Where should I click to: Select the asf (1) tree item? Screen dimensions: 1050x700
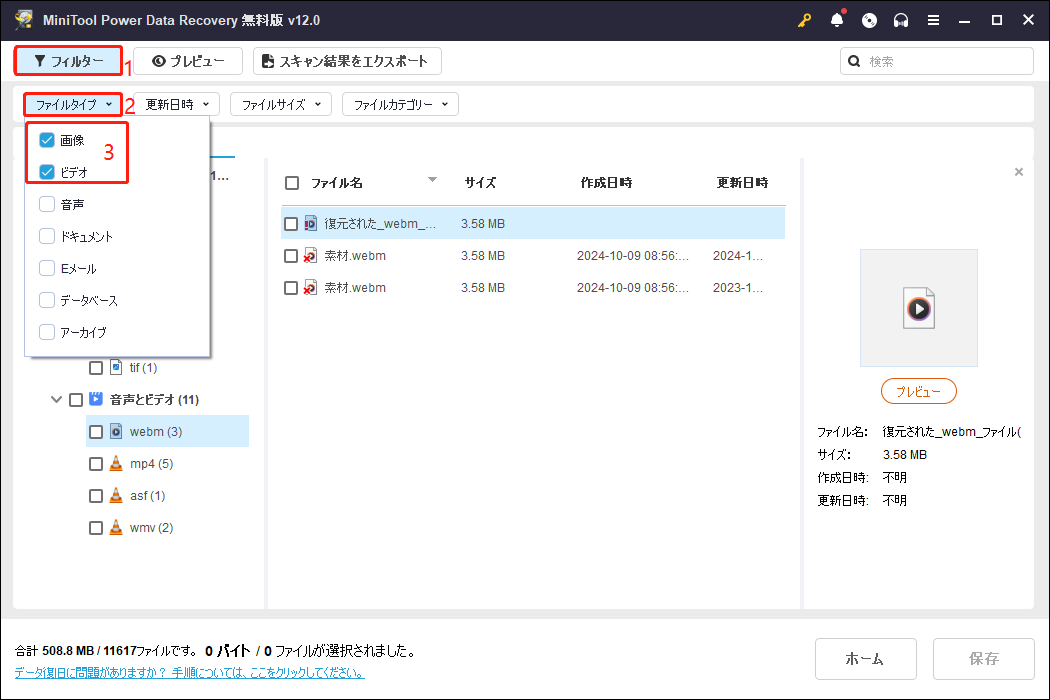pyautogui.click(x=147, y=496)
